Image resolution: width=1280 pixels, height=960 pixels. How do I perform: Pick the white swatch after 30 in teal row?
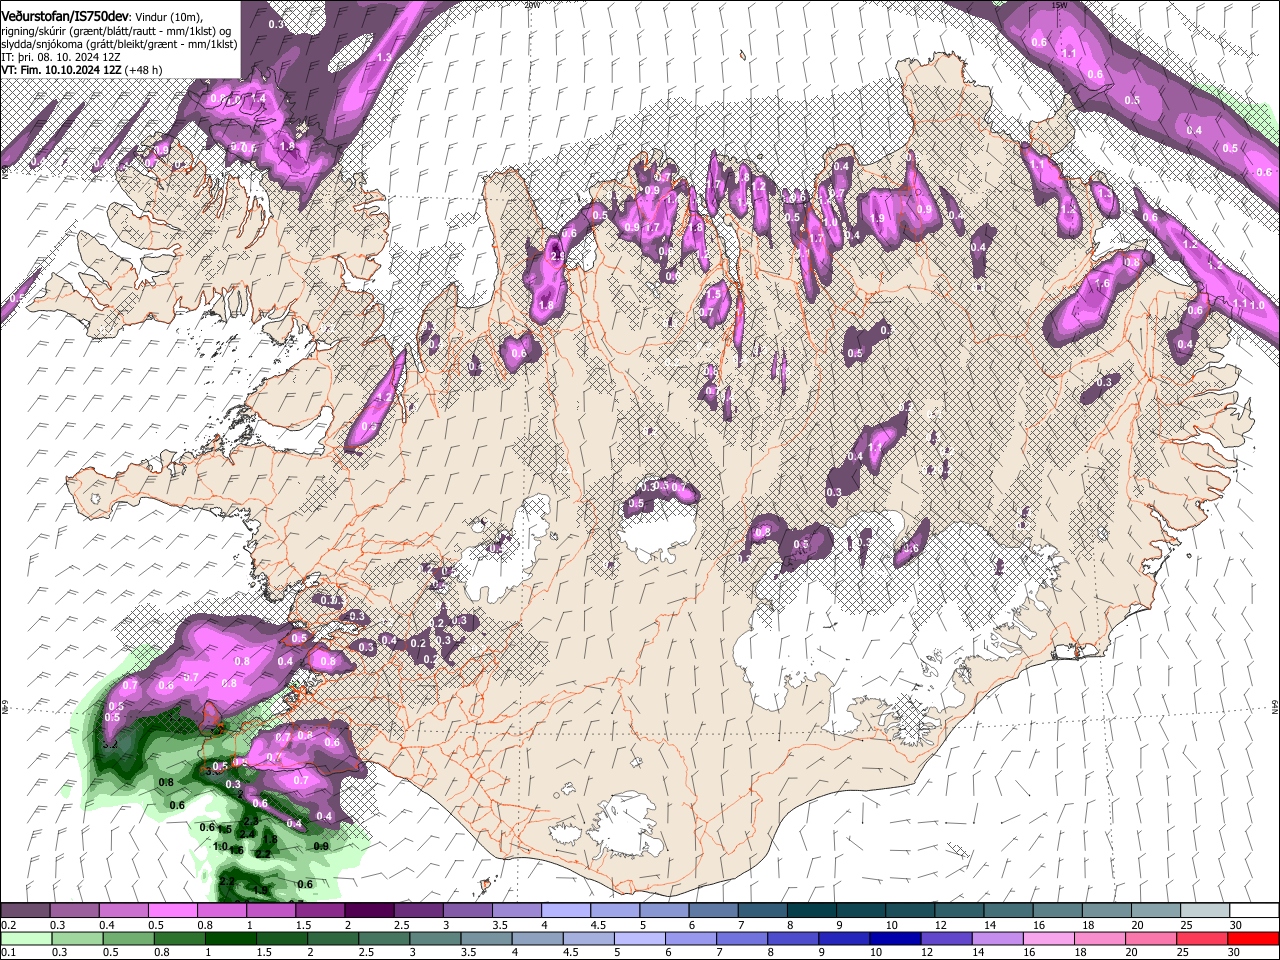point(1255,911)
